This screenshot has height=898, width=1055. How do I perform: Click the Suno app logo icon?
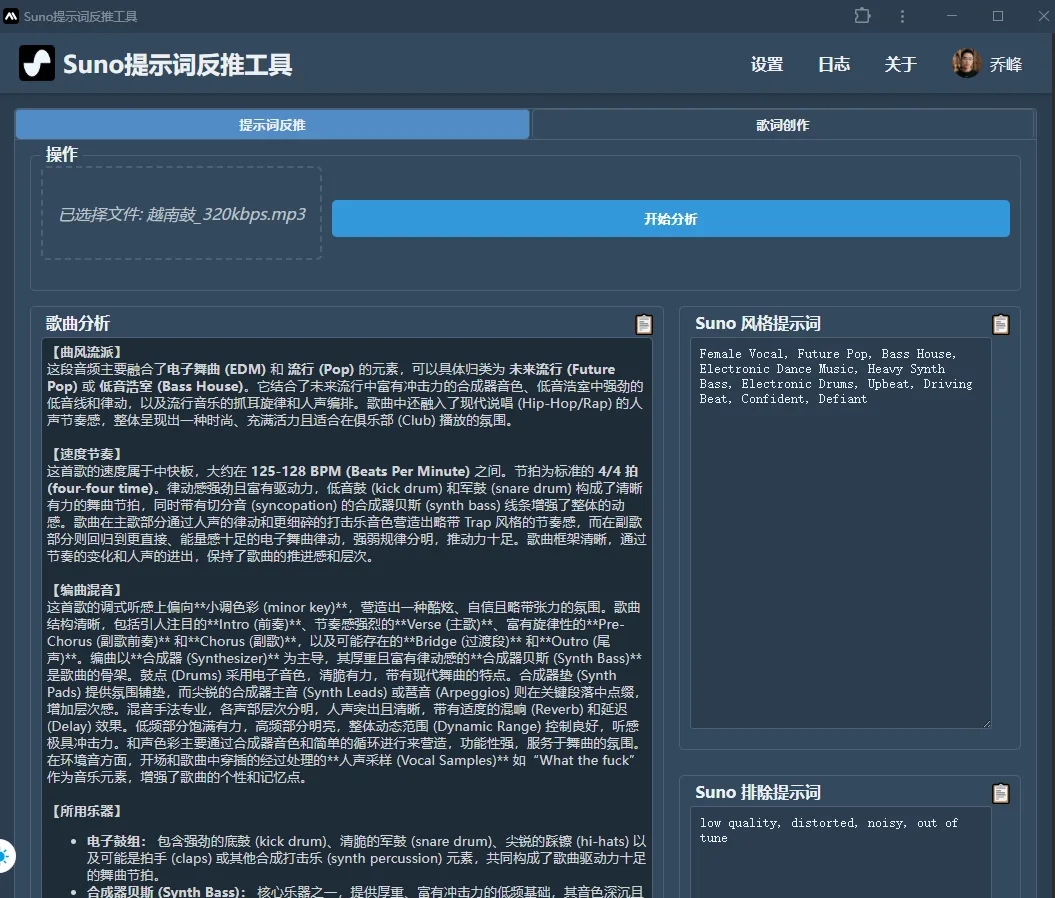click(37, 63)
